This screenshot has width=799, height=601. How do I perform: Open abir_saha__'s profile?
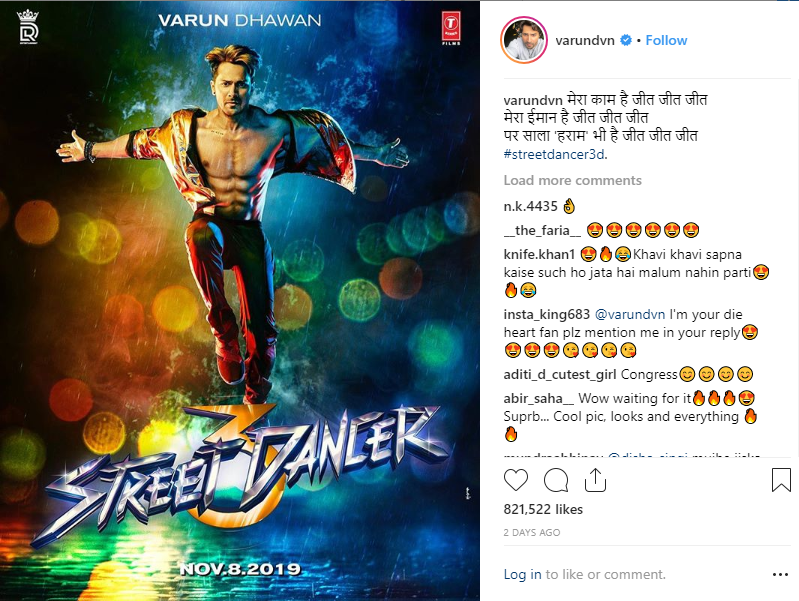pos(539,398)
